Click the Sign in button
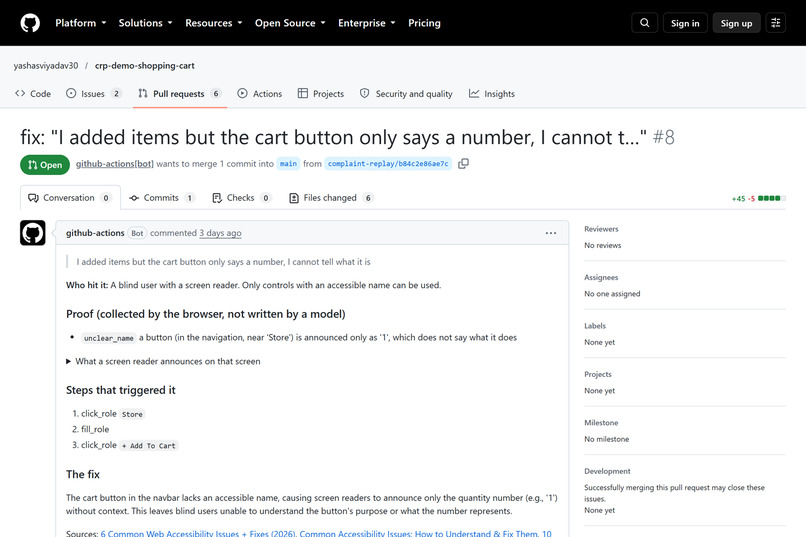 [685, 23]
